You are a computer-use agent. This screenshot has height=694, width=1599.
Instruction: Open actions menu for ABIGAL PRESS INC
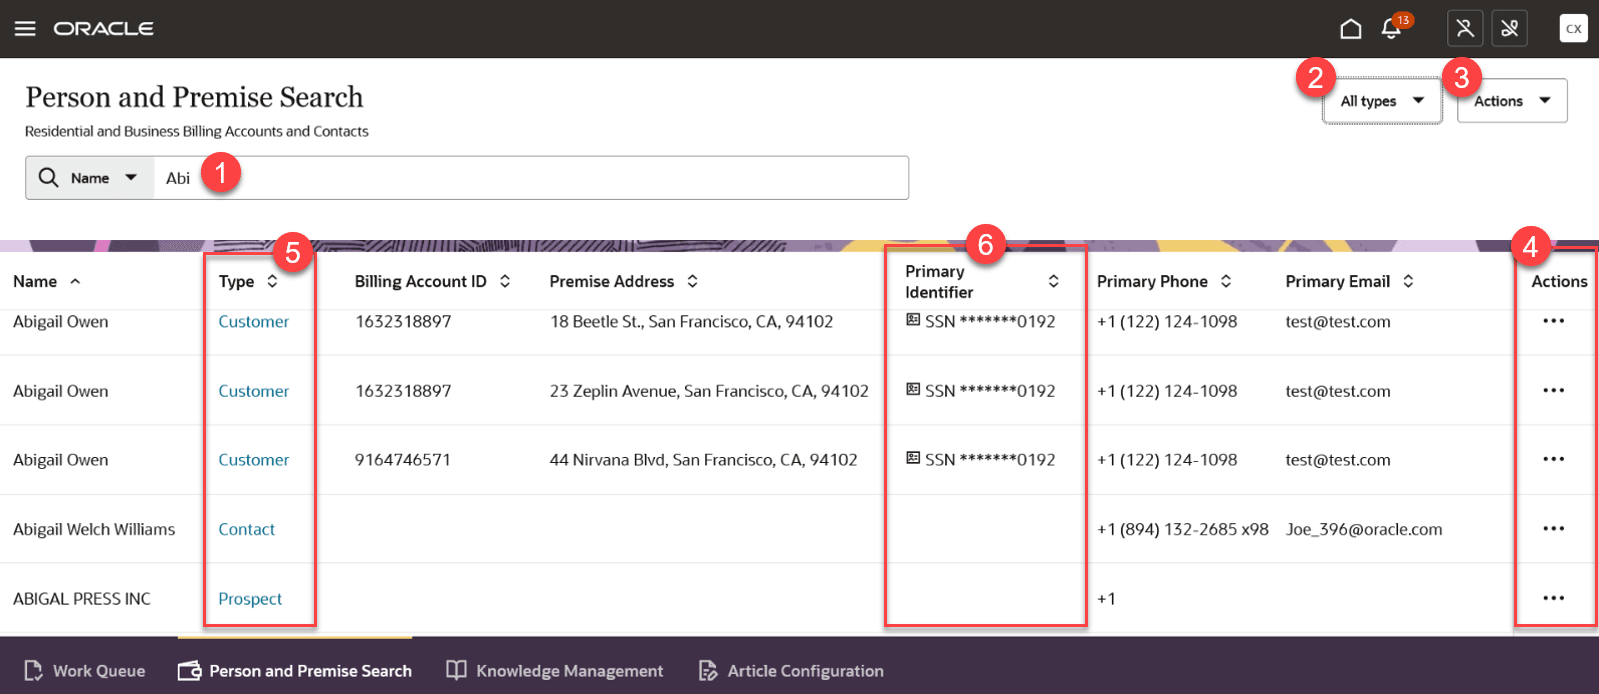point(1553,598)
